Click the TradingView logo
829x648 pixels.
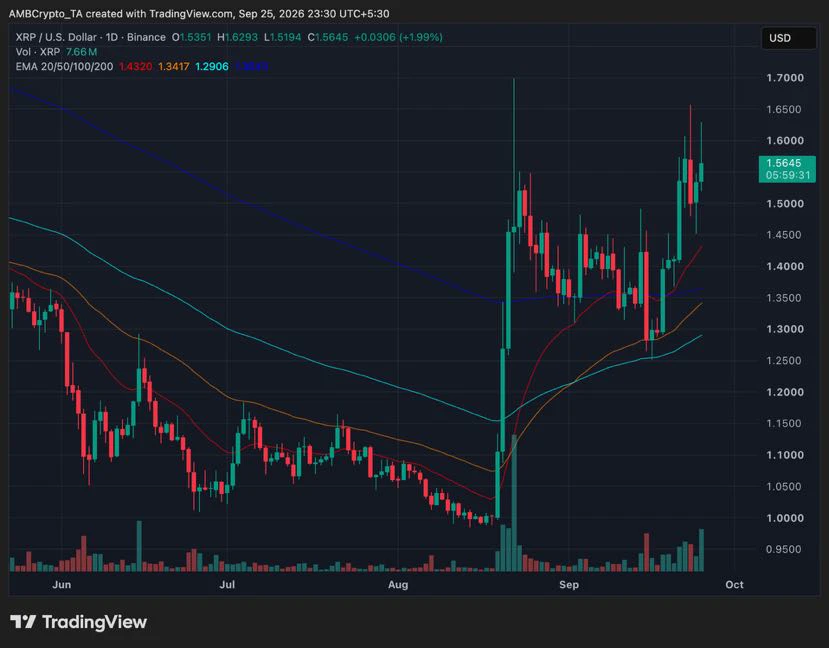click(78, 622)
